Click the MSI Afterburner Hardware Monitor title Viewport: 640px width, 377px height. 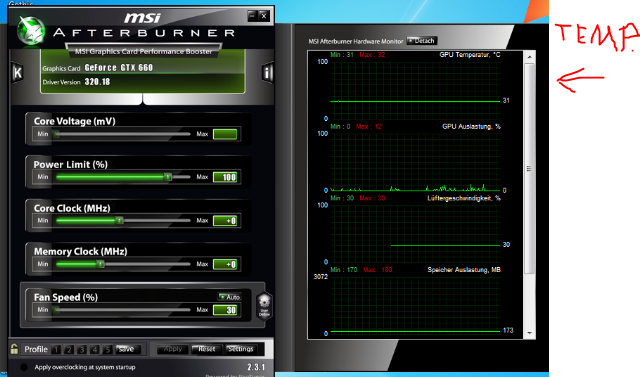tap(356, 41)
